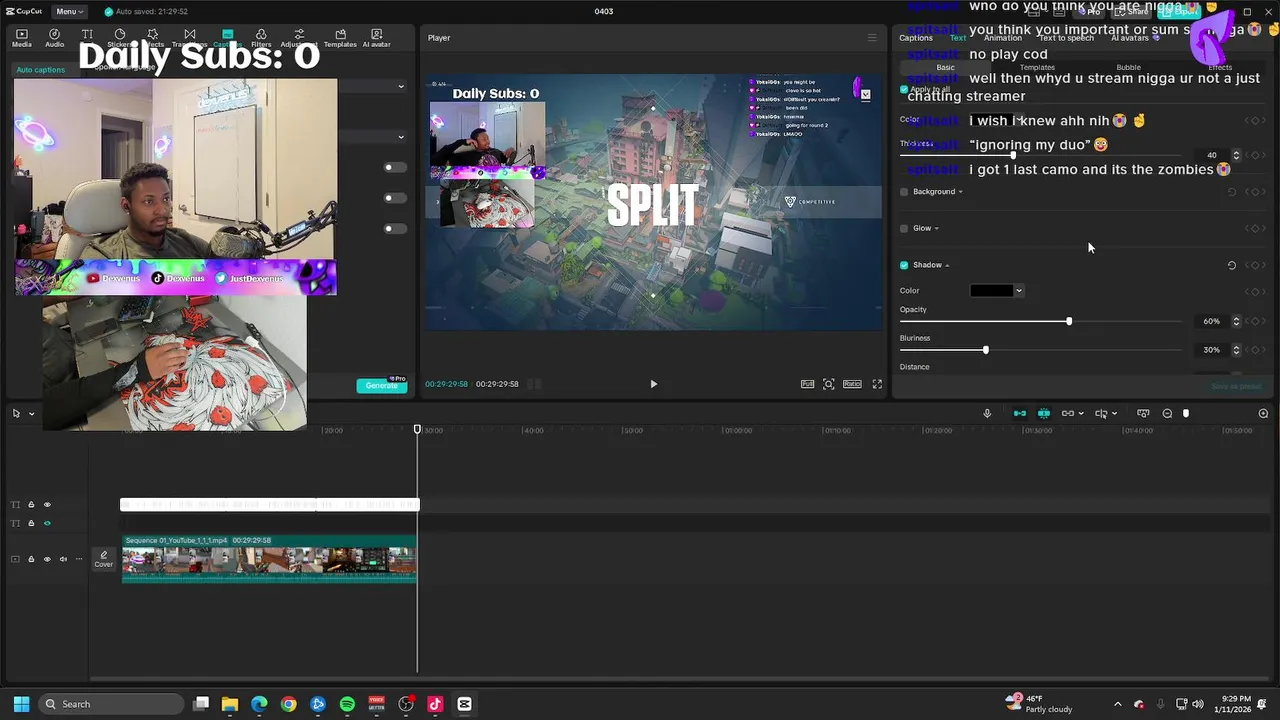Image resolution: width=1280 pixels, height=720 pixels.
Task: Open the AI avatar panel
Action: point(376,38)
